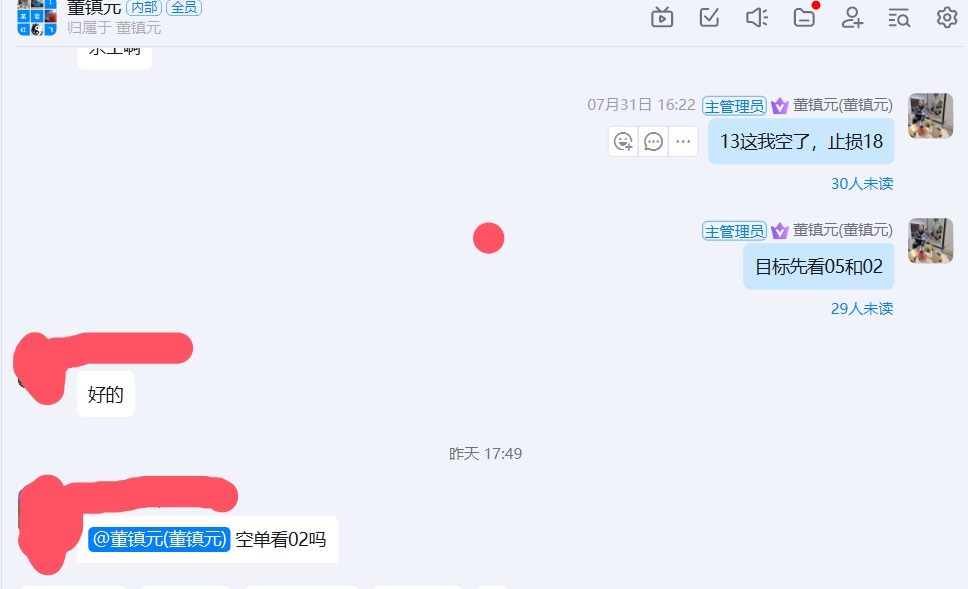Viewport: 968px width, 589px height.
Task: Open the group tasks checkmark icon
Action: click(709, 17)
